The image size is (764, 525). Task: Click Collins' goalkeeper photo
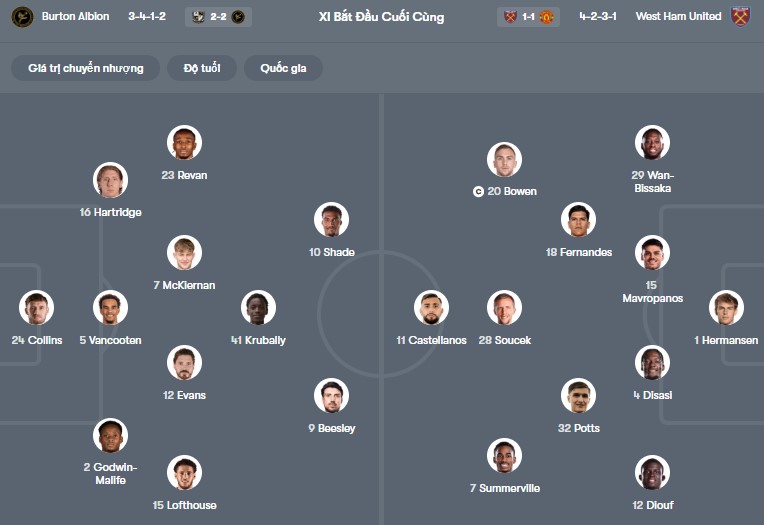(37, 309)
